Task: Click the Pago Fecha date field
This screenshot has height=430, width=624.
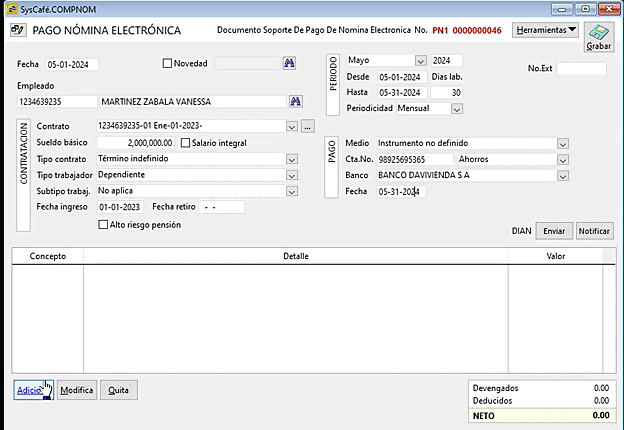Action: pos(401,192)
